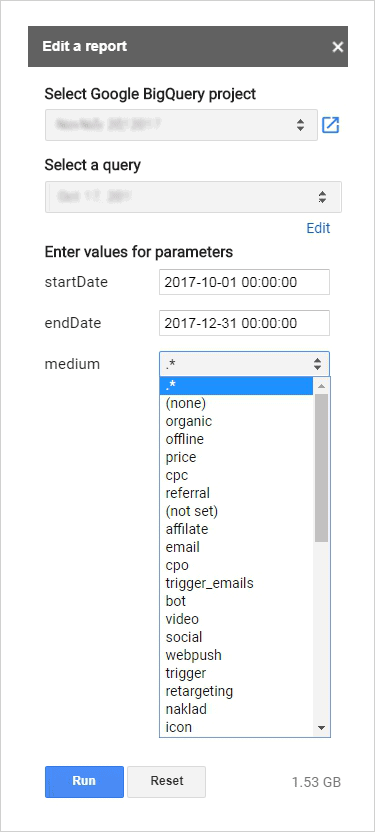Viewport: 375px width, 832px height.
Task: Click the Edit query link
Action: (318, 228)
